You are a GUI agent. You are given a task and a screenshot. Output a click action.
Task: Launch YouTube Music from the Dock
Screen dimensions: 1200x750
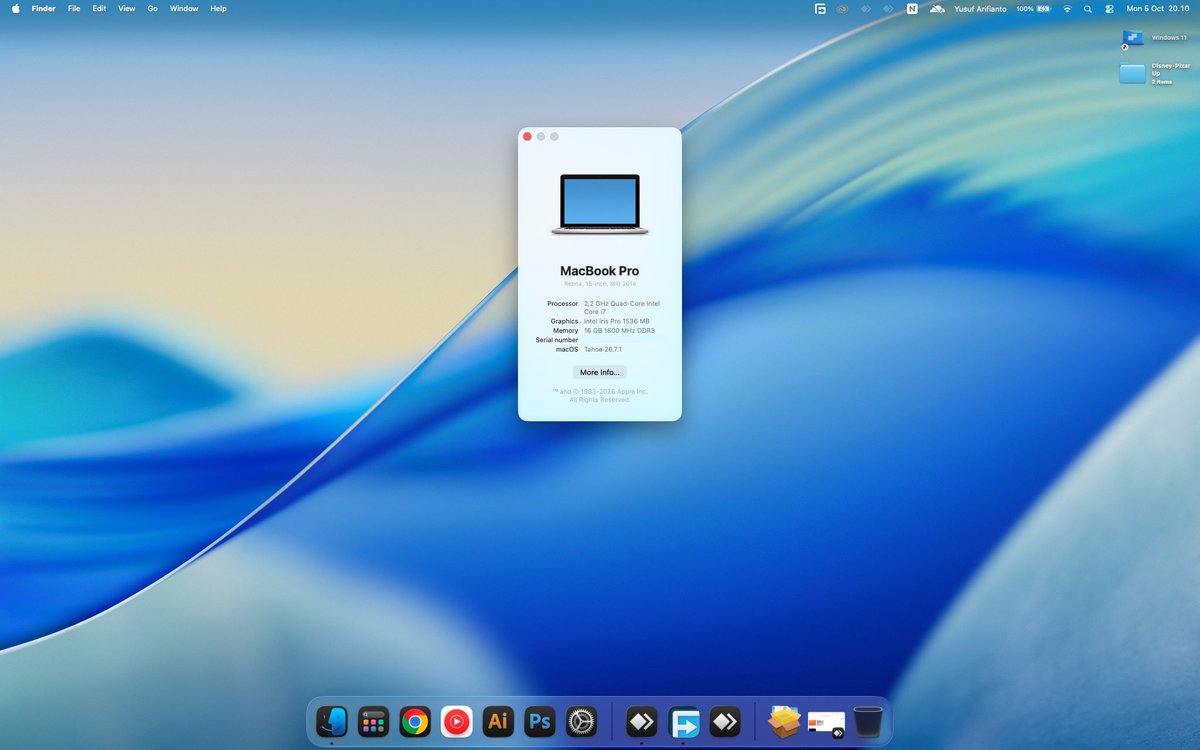(x=456, y=721)
